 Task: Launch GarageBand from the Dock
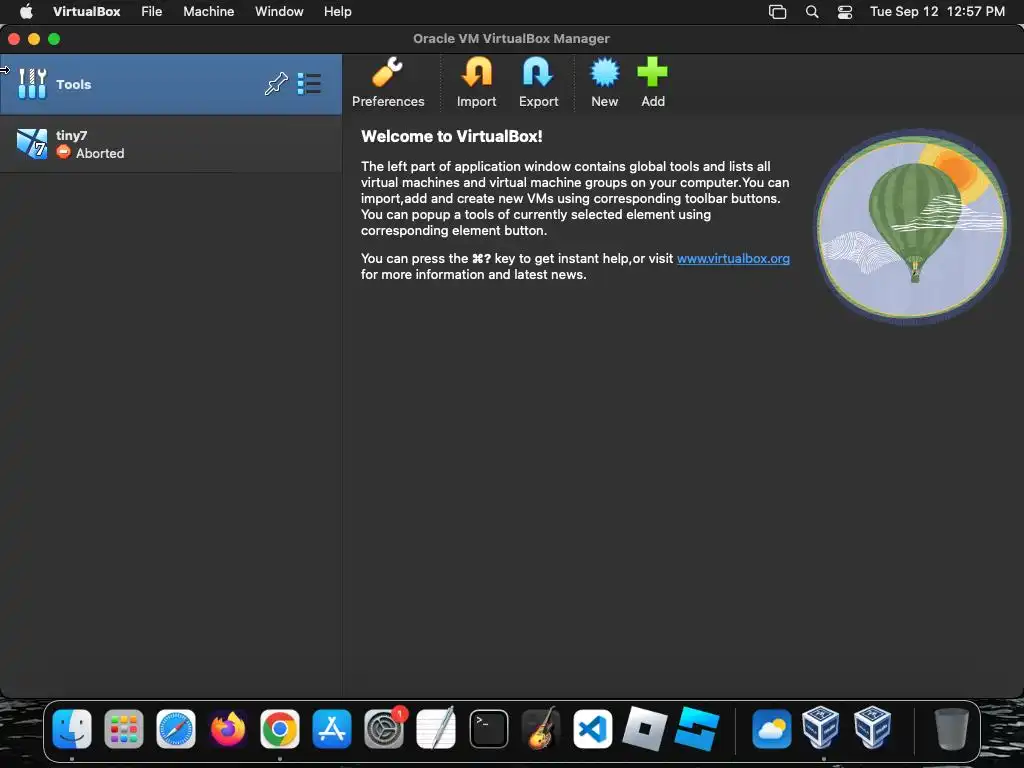541,729
